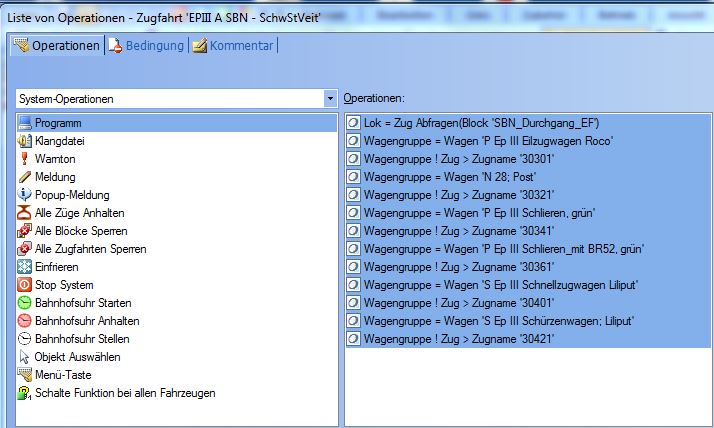Click the Alle Blöcke Sperren icon
The image size is (714, 428).
[x=25, y=231]
